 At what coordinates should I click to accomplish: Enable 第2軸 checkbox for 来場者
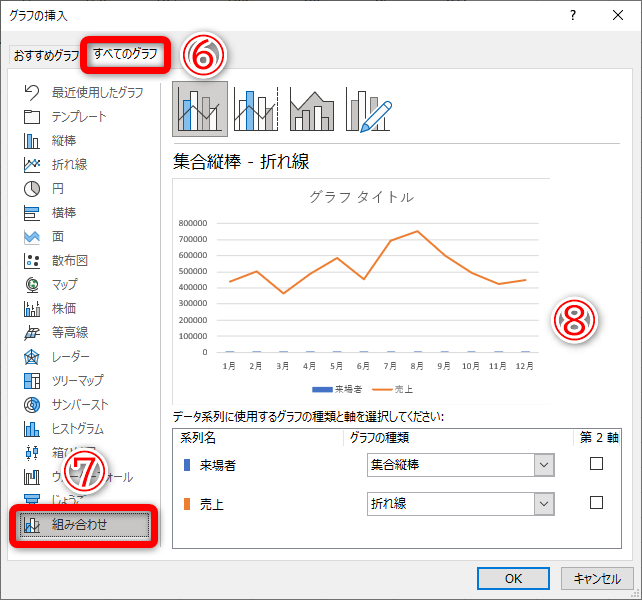pyautogui.click(x=596, y=464)
